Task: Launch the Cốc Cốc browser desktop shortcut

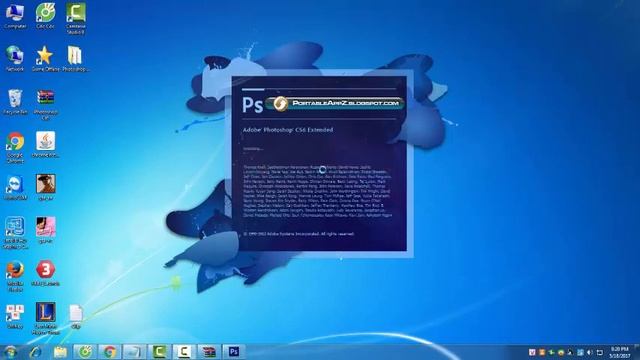Action: 45,16
